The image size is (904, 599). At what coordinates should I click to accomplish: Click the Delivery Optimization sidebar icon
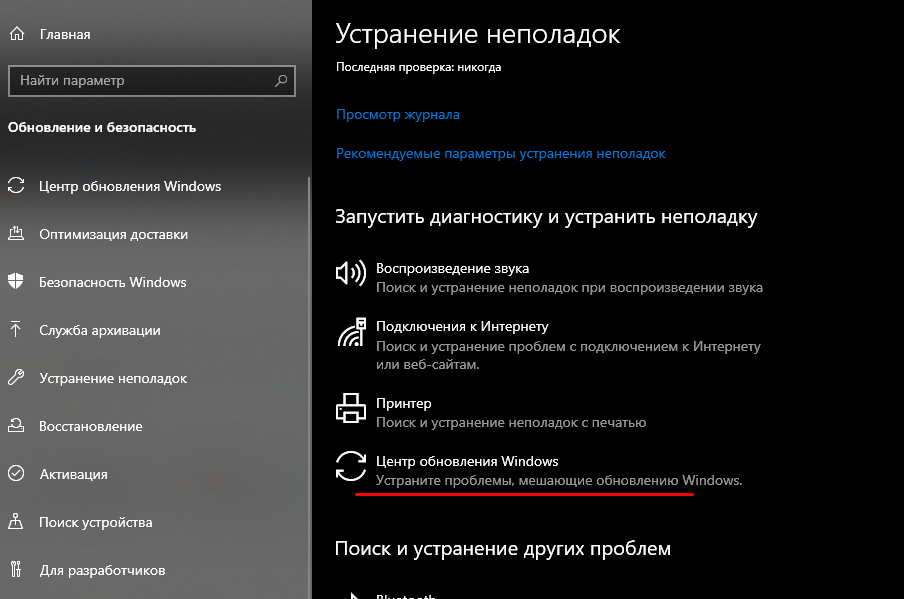(16, 233)
